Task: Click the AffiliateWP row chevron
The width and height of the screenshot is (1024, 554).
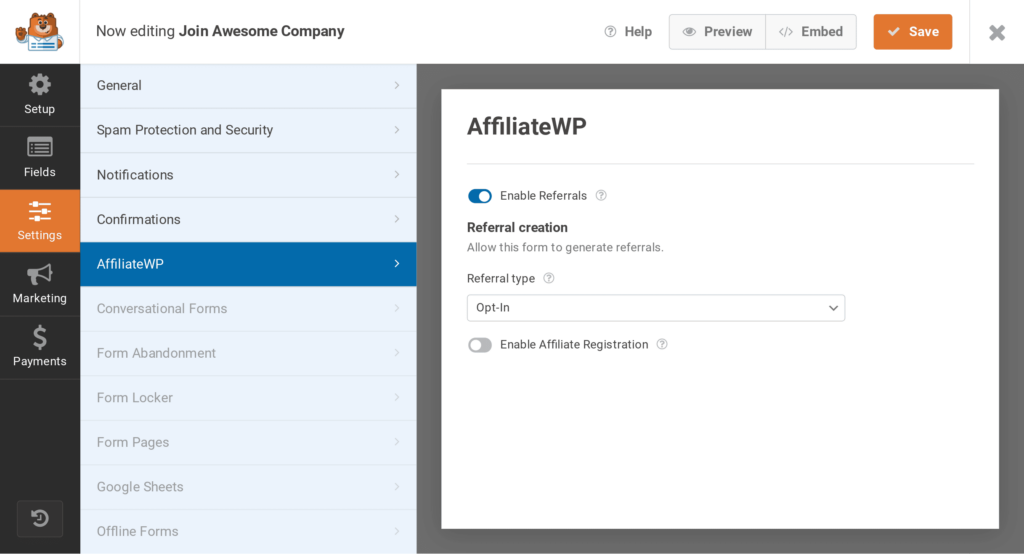Action: click(397, 263)
